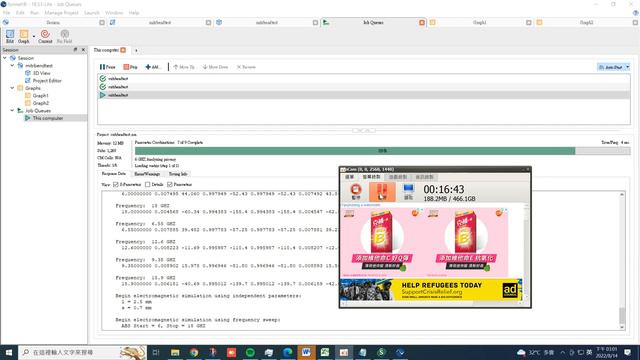This screenshot has width=640, height=360.
Task: Click the capture monitor icon in oCam
Action: [x=409, y=191]
